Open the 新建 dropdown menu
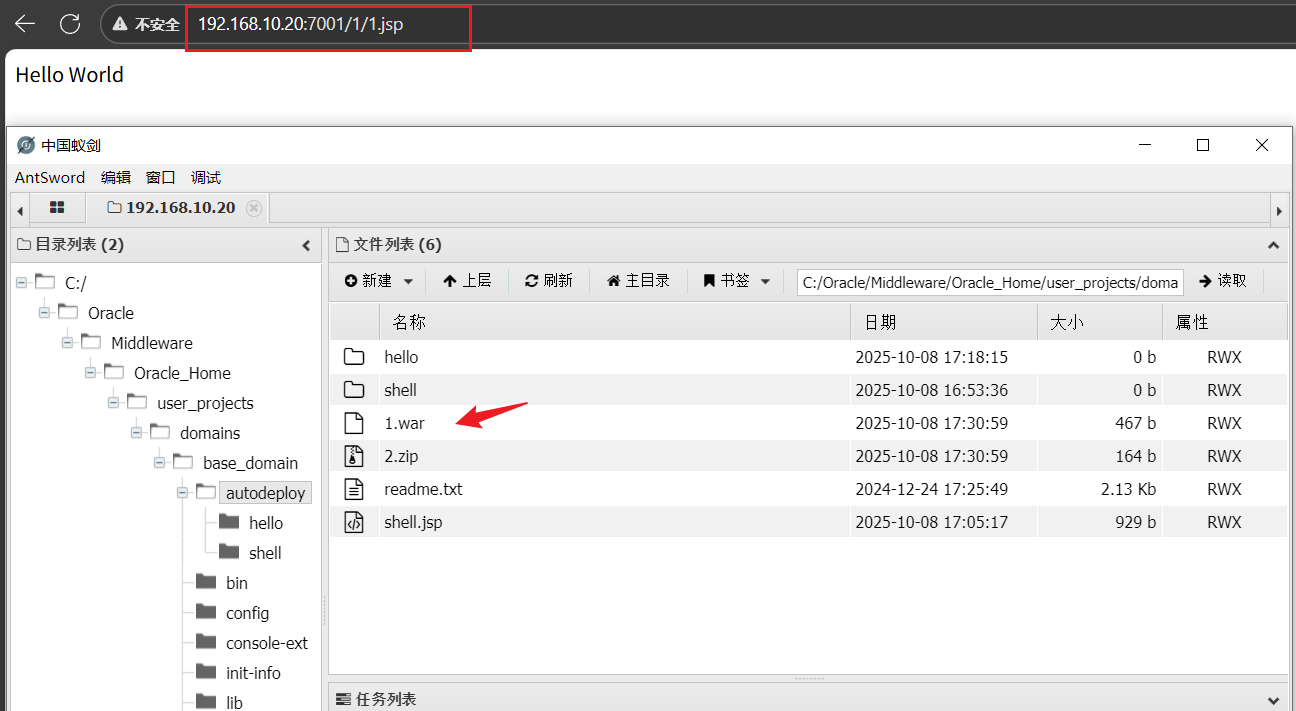1296x711 pixels. 379,281
